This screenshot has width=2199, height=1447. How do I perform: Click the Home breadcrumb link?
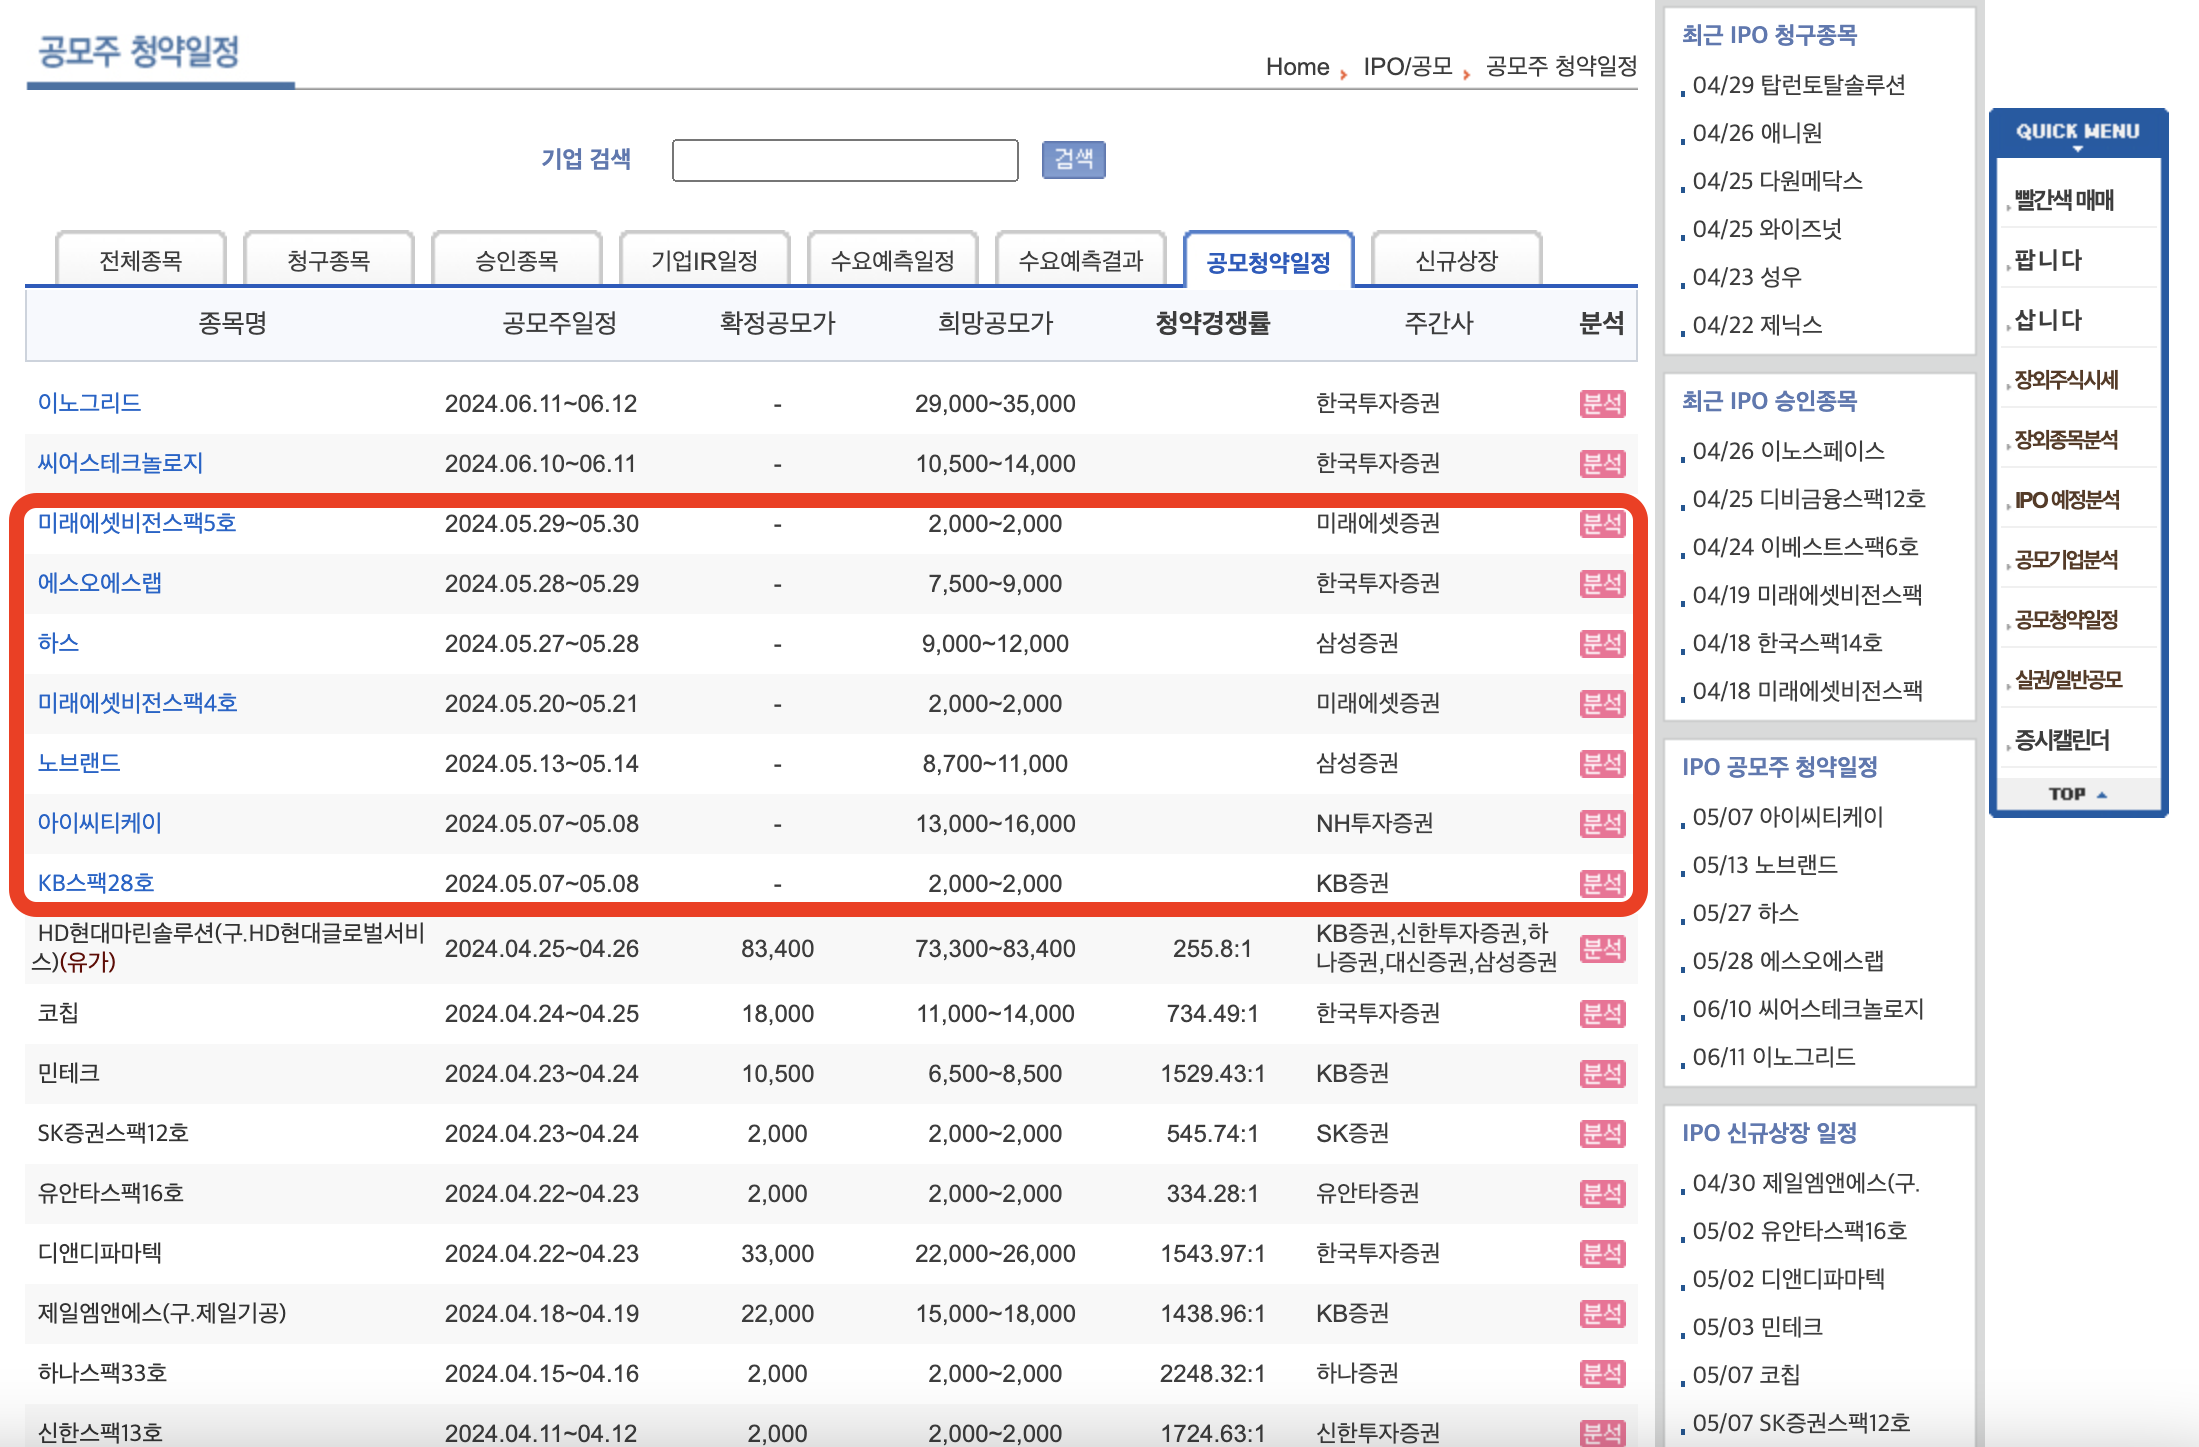tap(1296, 68)
